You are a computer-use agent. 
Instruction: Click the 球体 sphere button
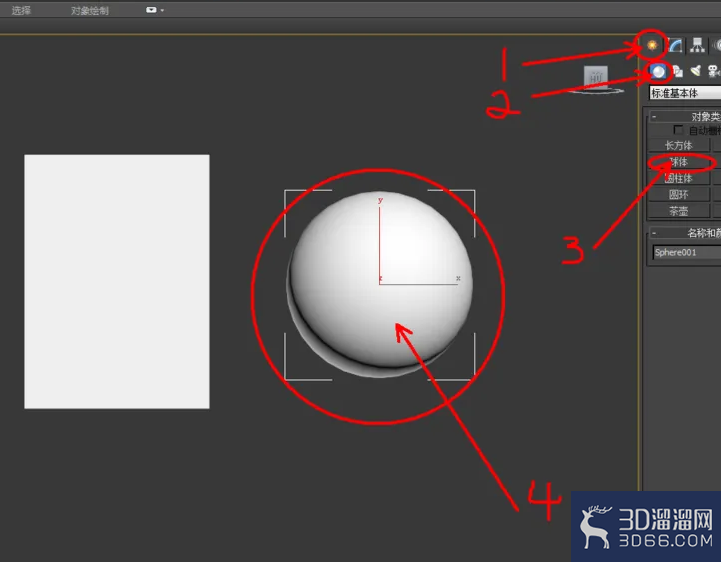click(679, 162)
